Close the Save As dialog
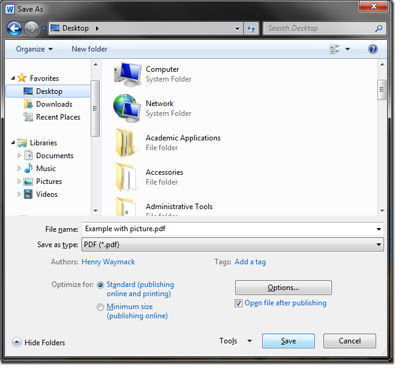 coord(373,7)
